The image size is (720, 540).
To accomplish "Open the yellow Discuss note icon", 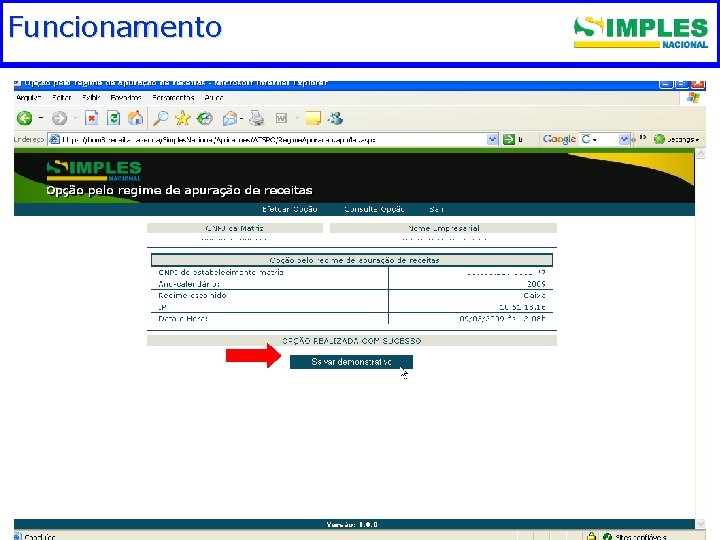I will (313, 118).
